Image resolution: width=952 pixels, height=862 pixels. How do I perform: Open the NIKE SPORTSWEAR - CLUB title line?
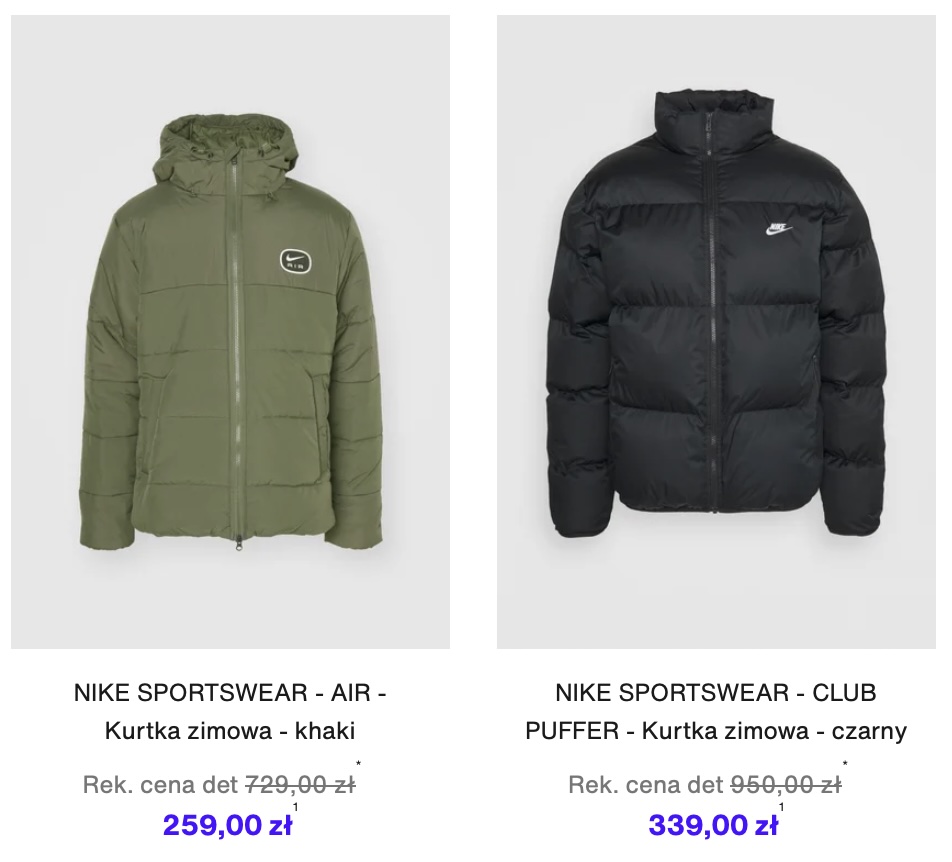click(716, 693)
